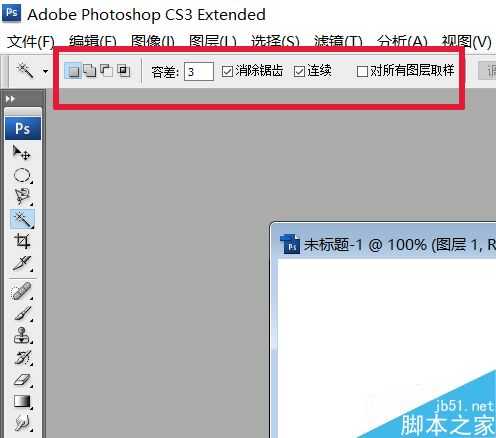The height and width of the screenshot is (438, 496).
Task: Select the Elliptical Marquee tool
Action: click(x=22, y=175)
